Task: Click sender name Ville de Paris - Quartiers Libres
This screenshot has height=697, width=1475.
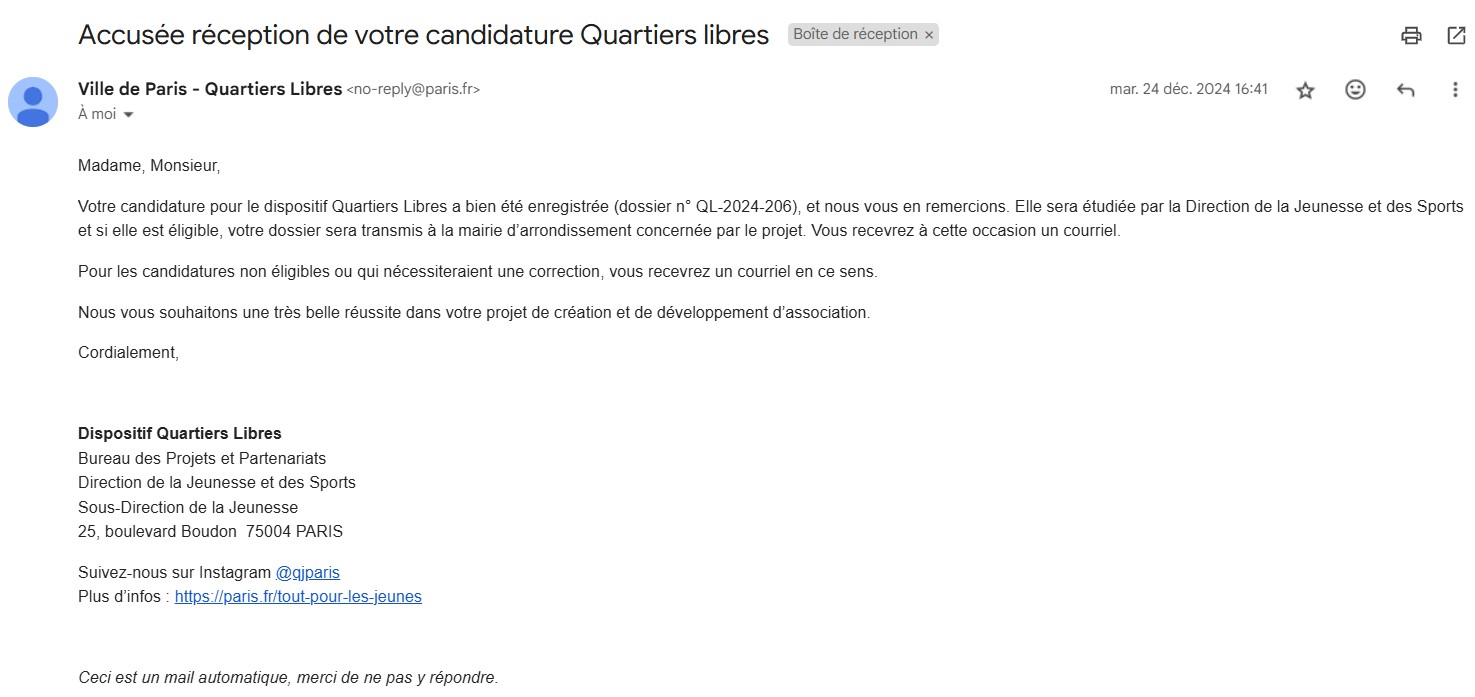Action: 210,89
